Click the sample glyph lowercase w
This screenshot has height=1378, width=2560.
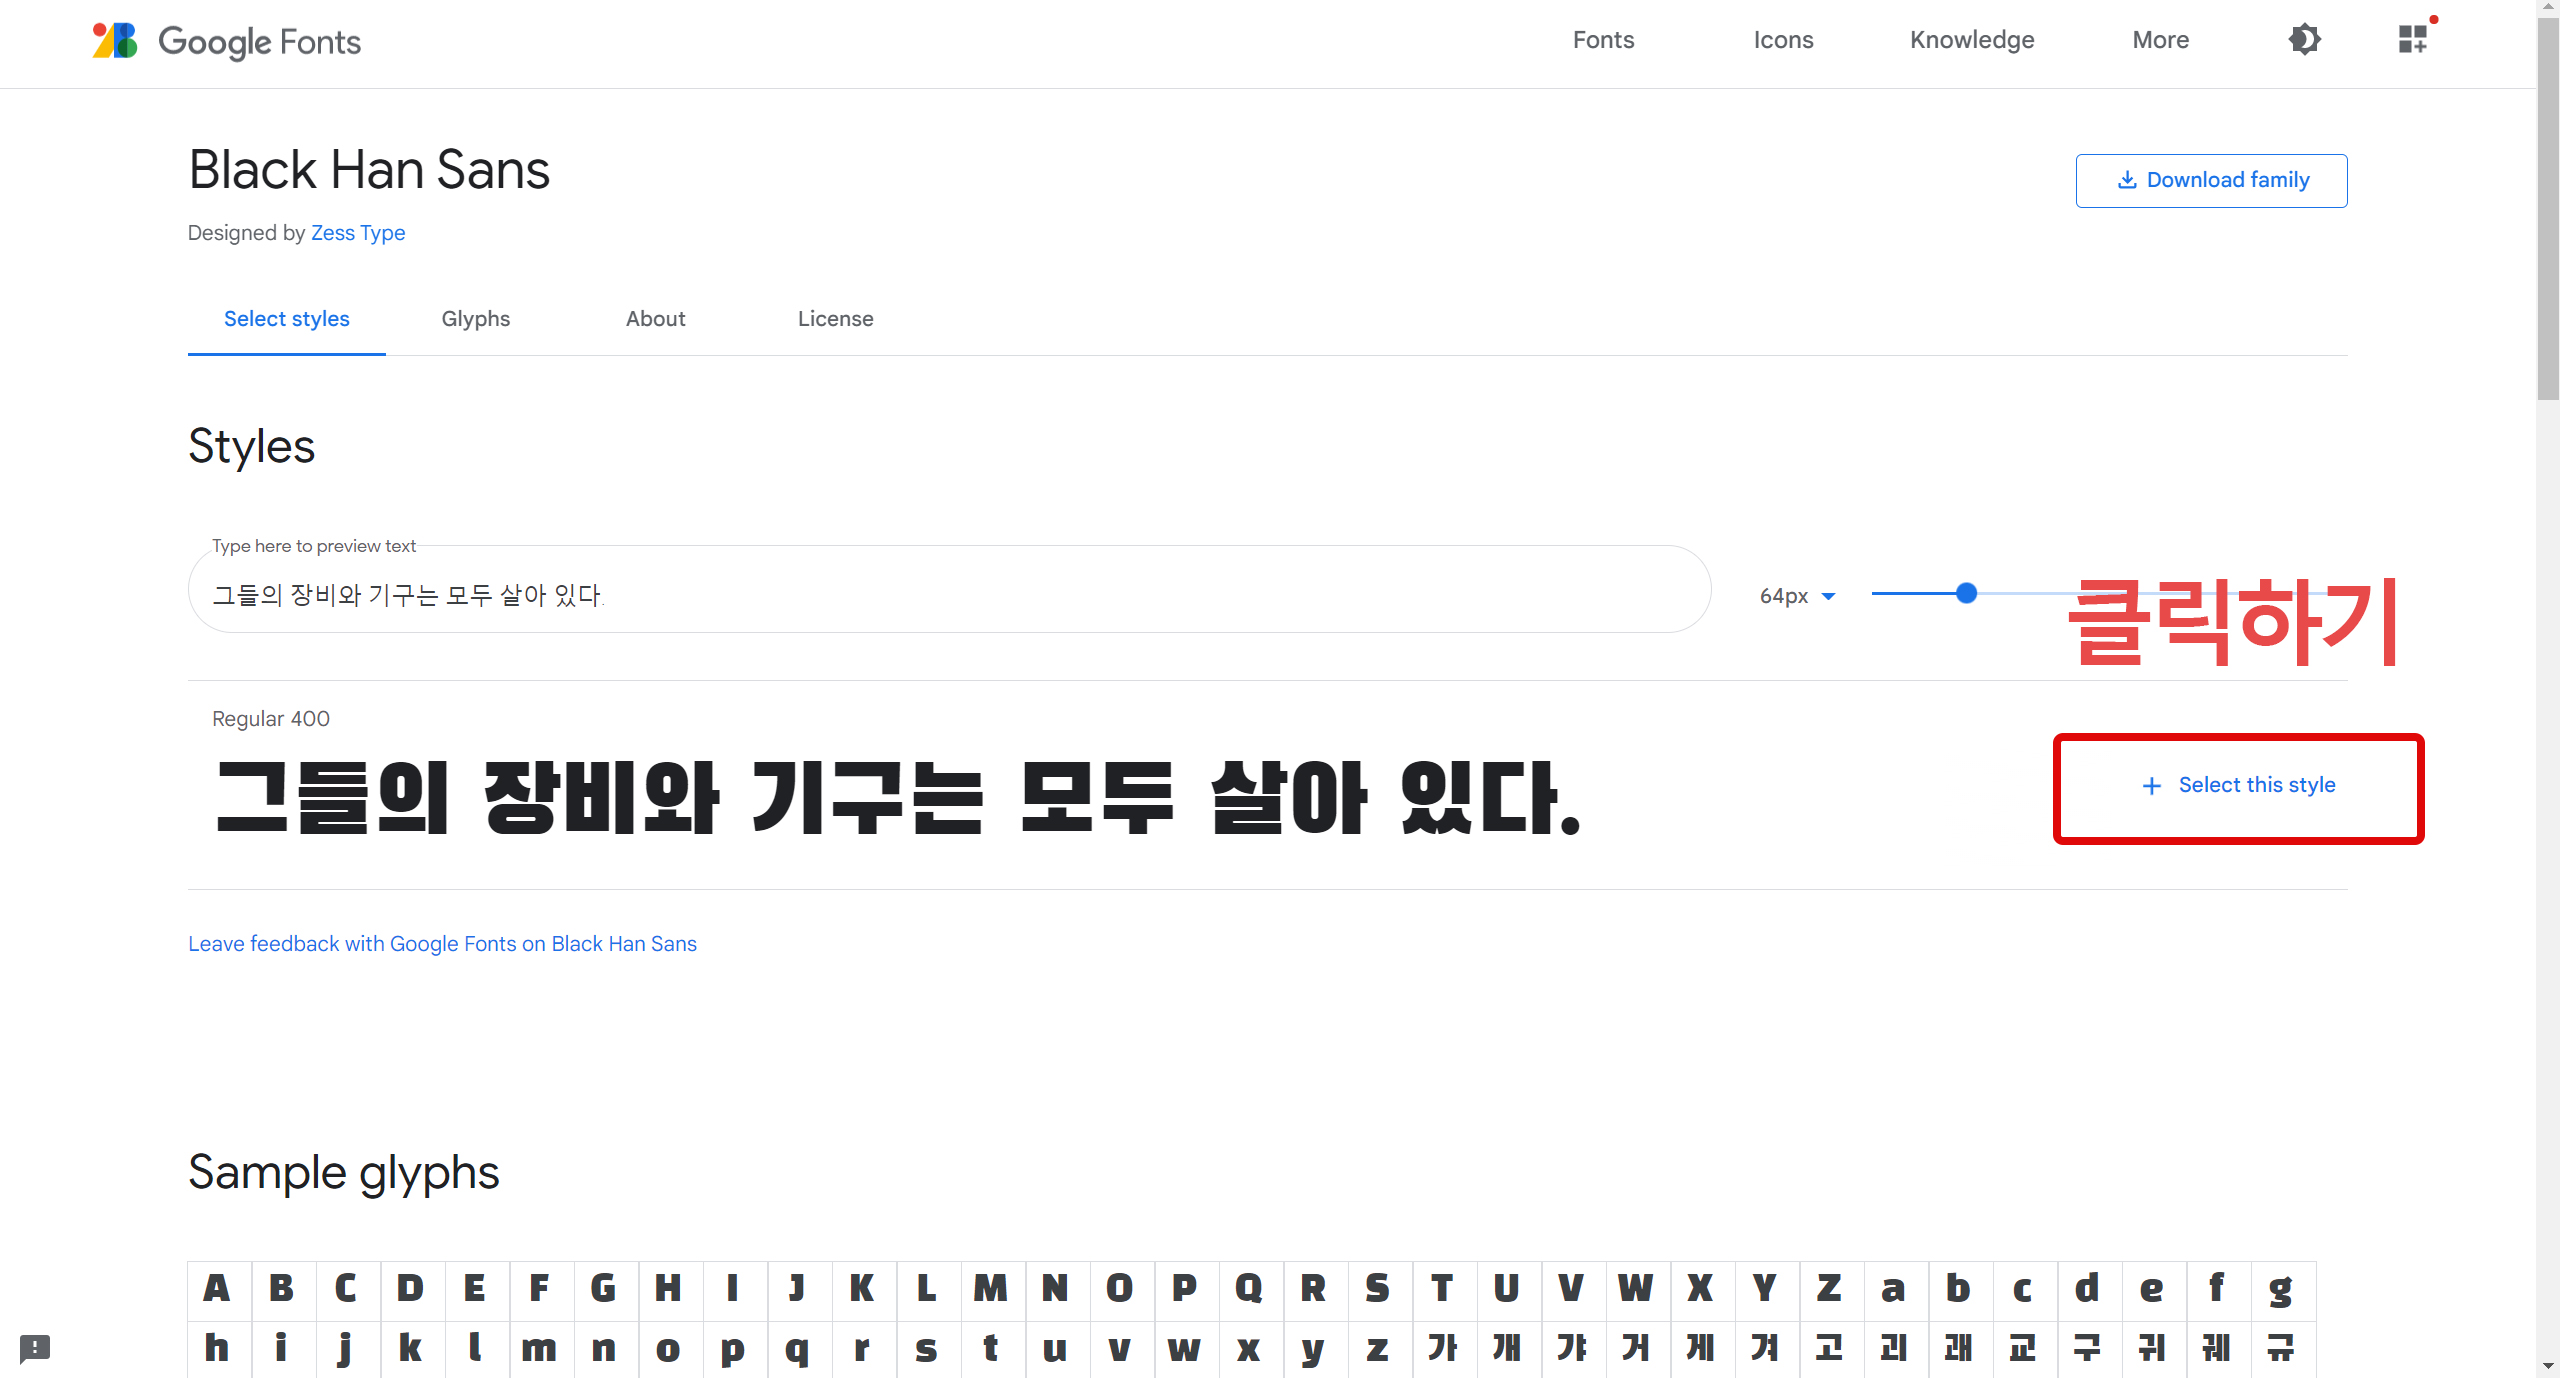(1184, 1348)
